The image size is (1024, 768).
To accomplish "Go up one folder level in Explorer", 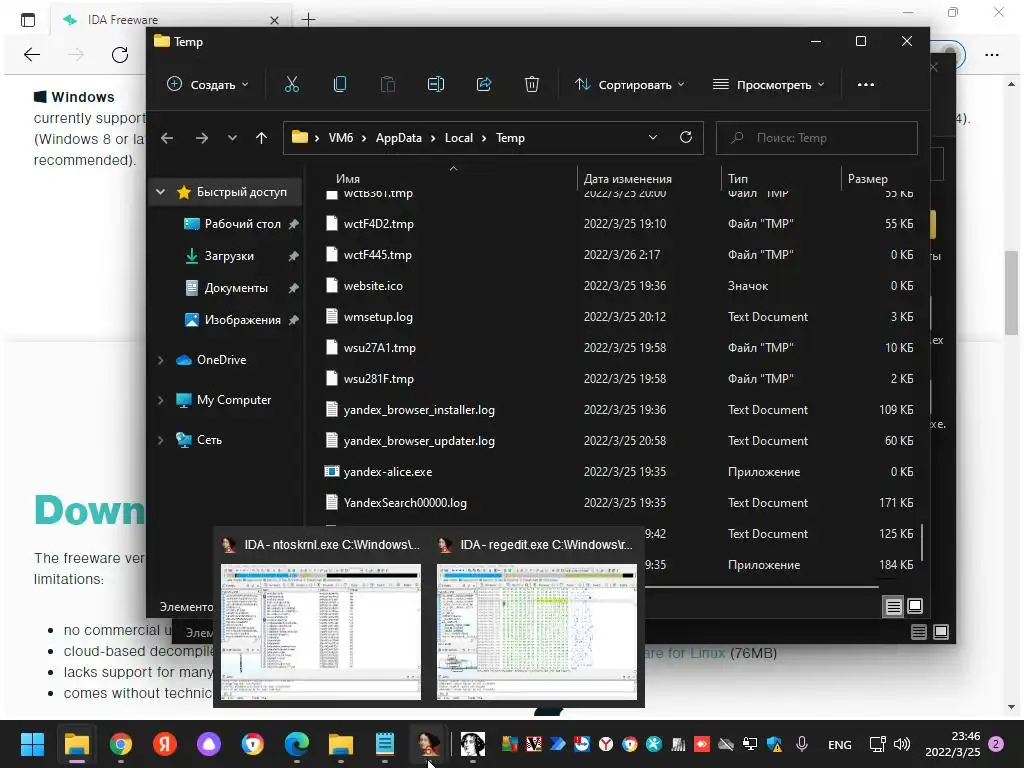I will pyautogui.click(x=261, y=138).
